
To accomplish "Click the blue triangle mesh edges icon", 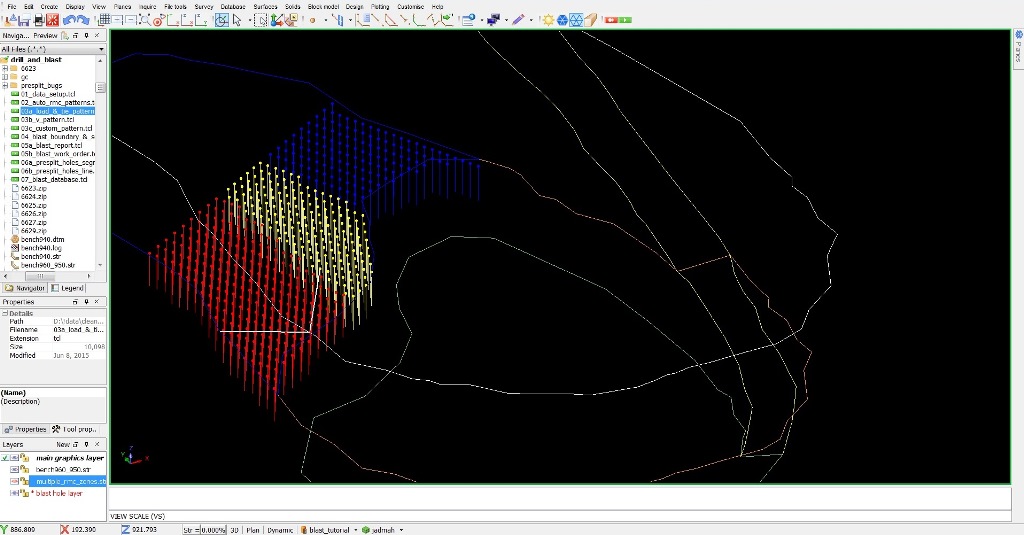I will click(x=576, y=20).
